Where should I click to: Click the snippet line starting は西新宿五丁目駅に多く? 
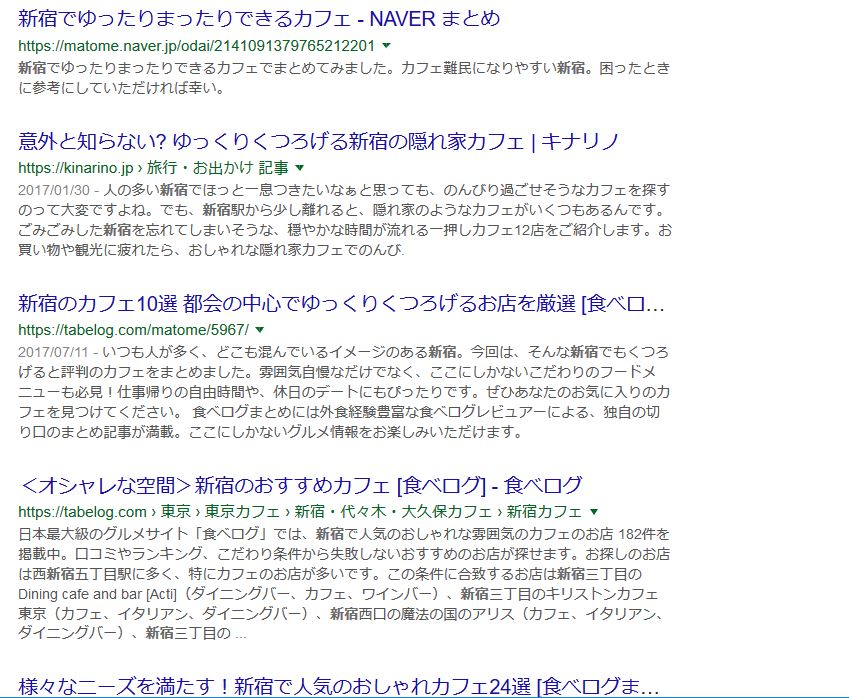click(x=330, y=574)
